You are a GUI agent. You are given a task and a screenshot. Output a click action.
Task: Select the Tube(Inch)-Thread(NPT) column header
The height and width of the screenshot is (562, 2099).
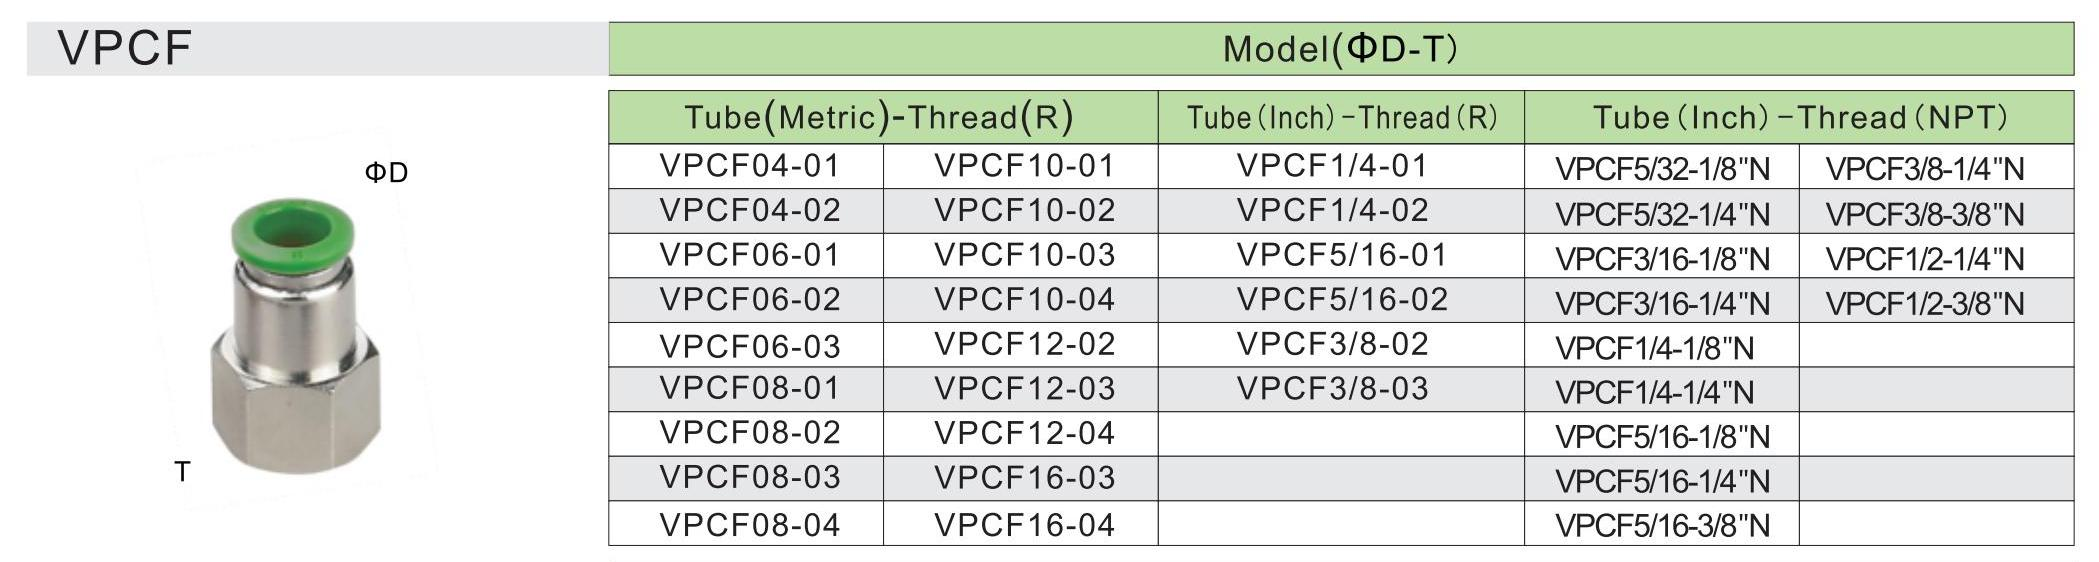[x=1800, y=118]
